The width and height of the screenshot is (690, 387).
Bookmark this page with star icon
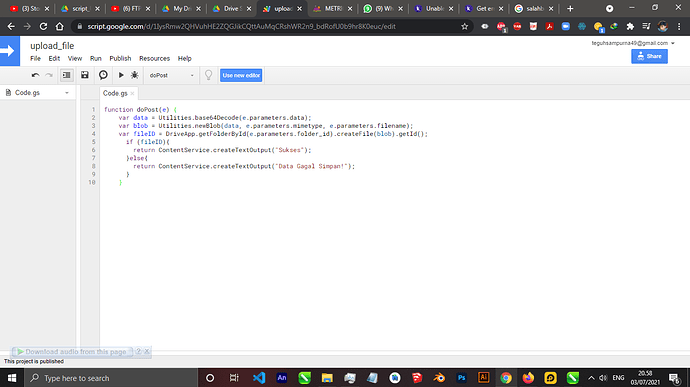point(464,26)
